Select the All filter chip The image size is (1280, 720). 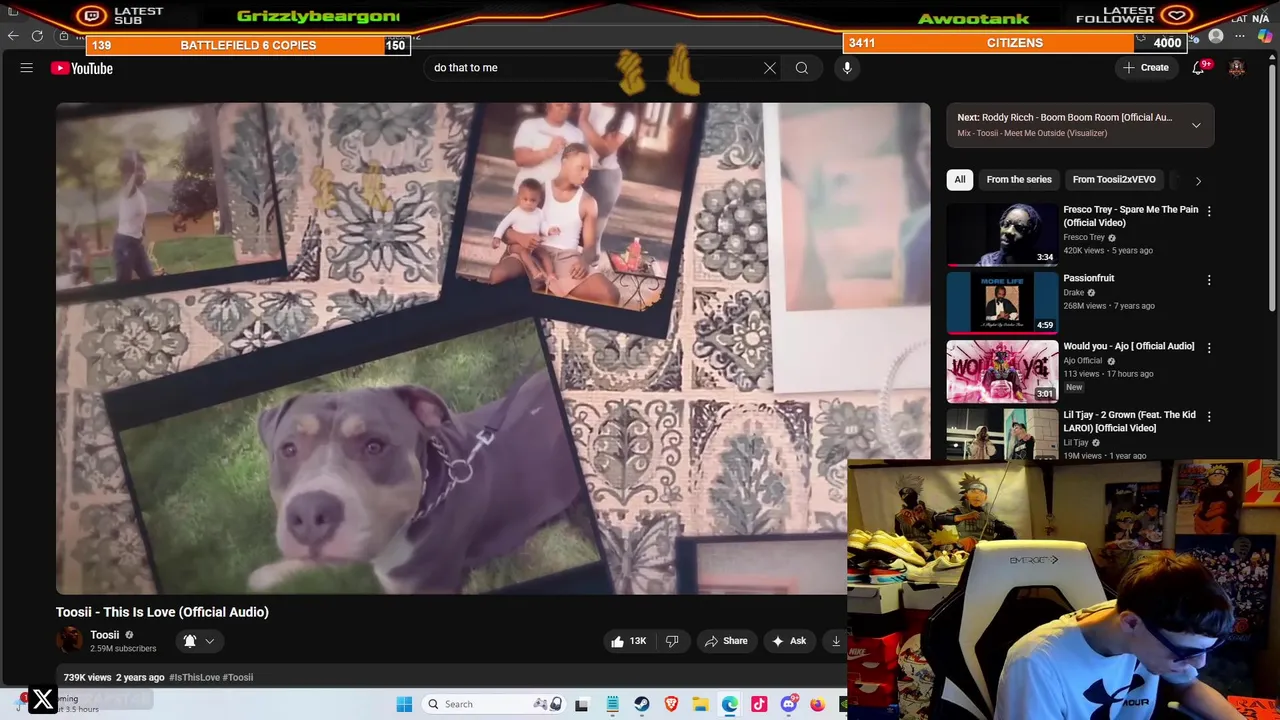[960, 180]
